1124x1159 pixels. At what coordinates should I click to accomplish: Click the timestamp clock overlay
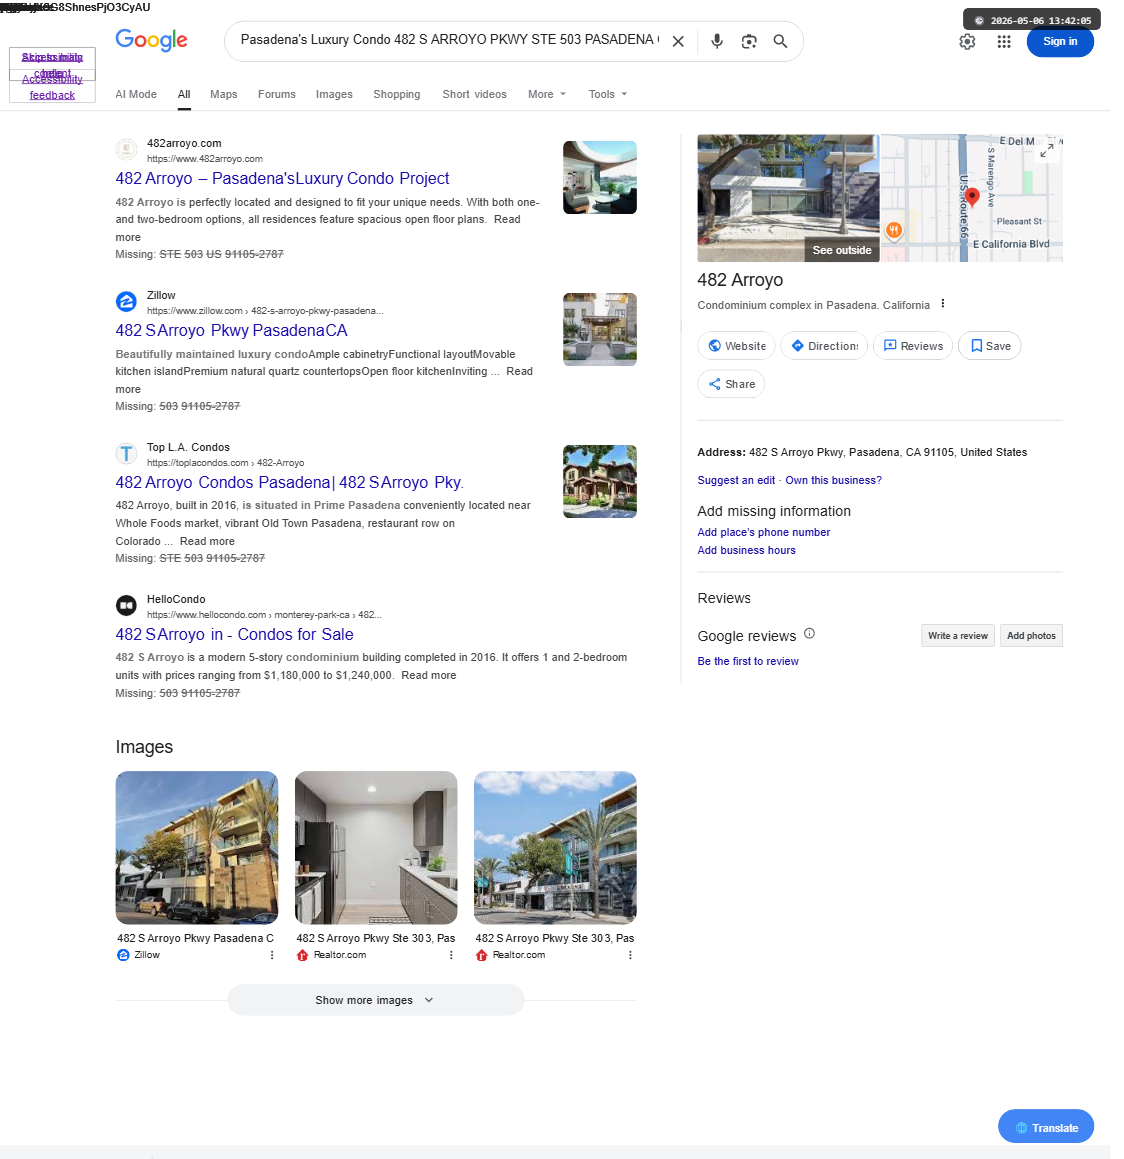1032,21
